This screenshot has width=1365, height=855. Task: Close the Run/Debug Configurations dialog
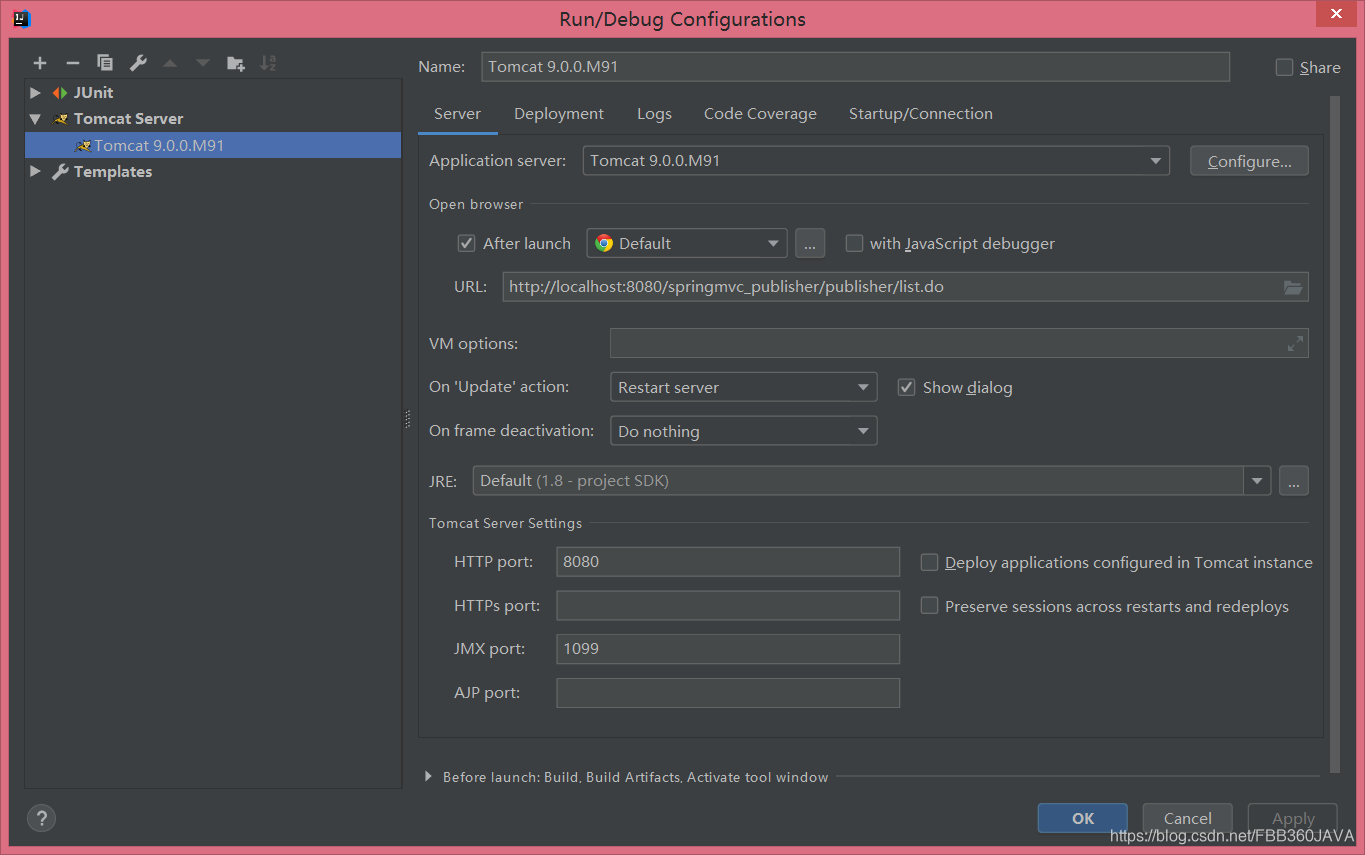(1336, 13)
